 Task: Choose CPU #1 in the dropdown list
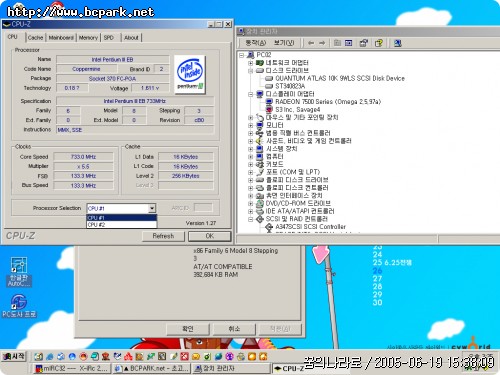[121, 218]
